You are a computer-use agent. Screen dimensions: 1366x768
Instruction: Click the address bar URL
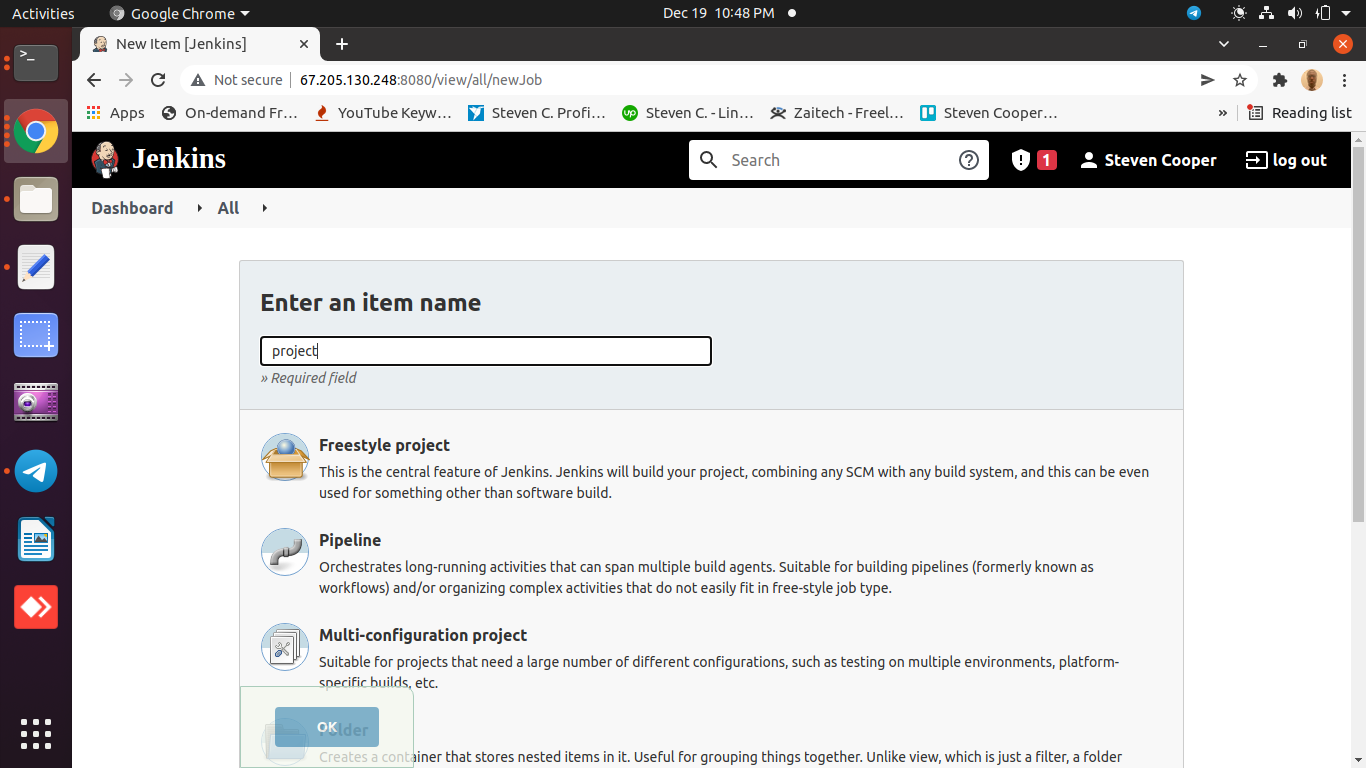pos(421,80)
